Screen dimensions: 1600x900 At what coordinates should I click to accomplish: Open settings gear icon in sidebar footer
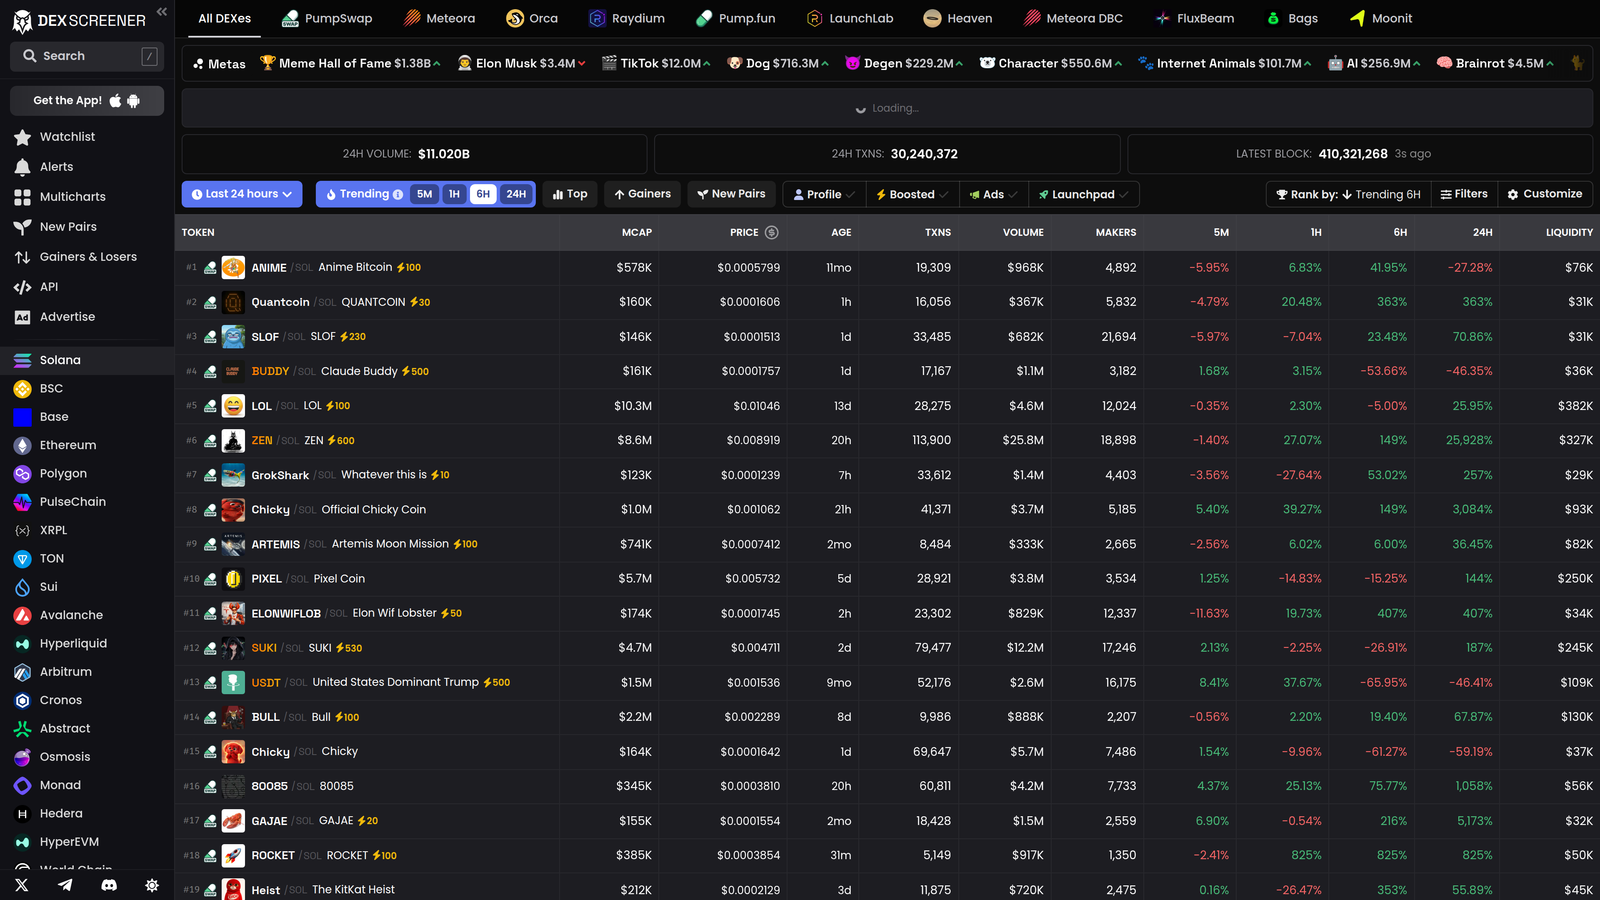click(152, 885)
